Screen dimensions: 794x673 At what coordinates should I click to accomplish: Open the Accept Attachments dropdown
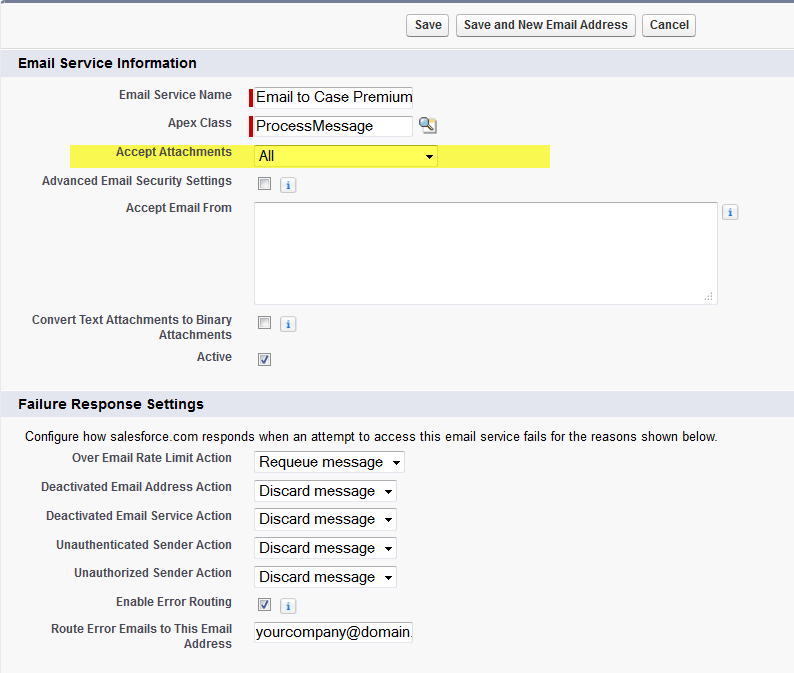coord(346,156)
